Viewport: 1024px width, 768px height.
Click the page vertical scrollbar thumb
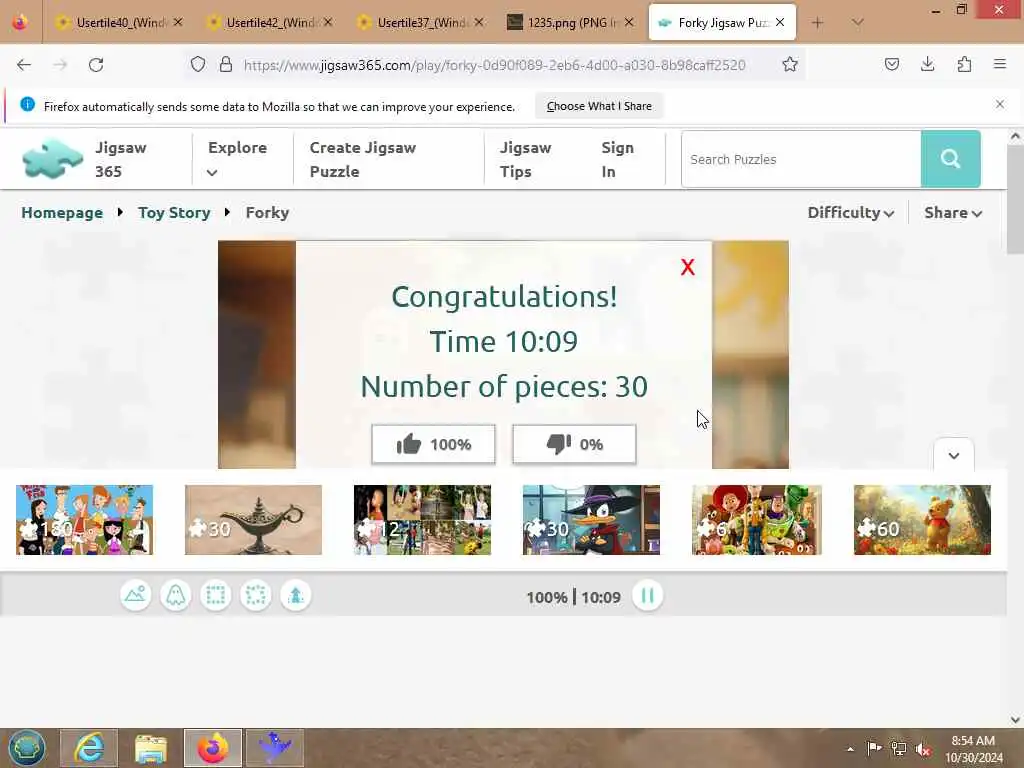point(1015,199)
